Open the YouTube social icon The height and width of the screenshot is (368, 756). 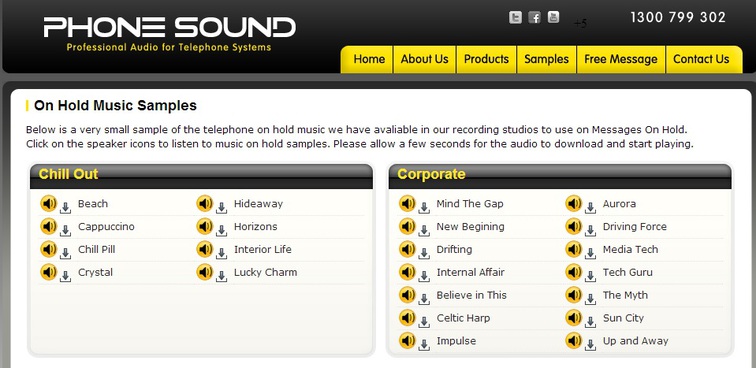click(x=554, y=17)
